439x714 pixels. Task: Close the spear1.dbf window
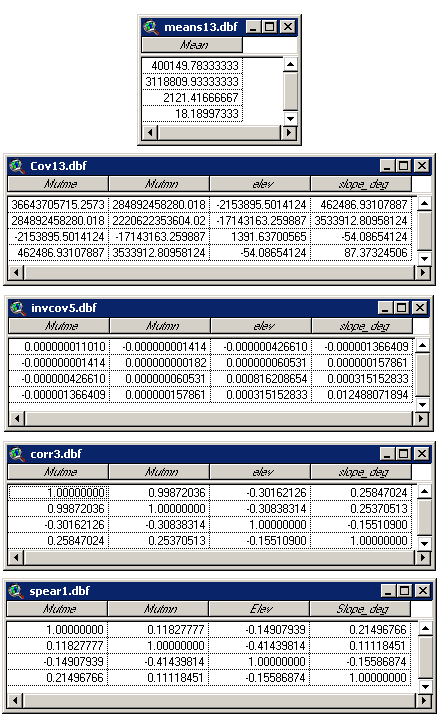423,591
